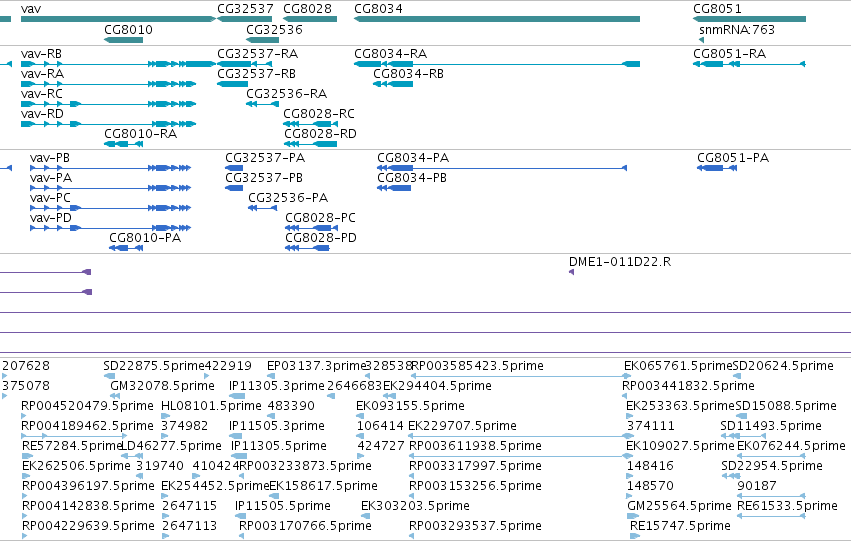The width and height of the screenshot is (851, 541).
Task: Click the CG32537-PB protein label
Action: point(264,178)
